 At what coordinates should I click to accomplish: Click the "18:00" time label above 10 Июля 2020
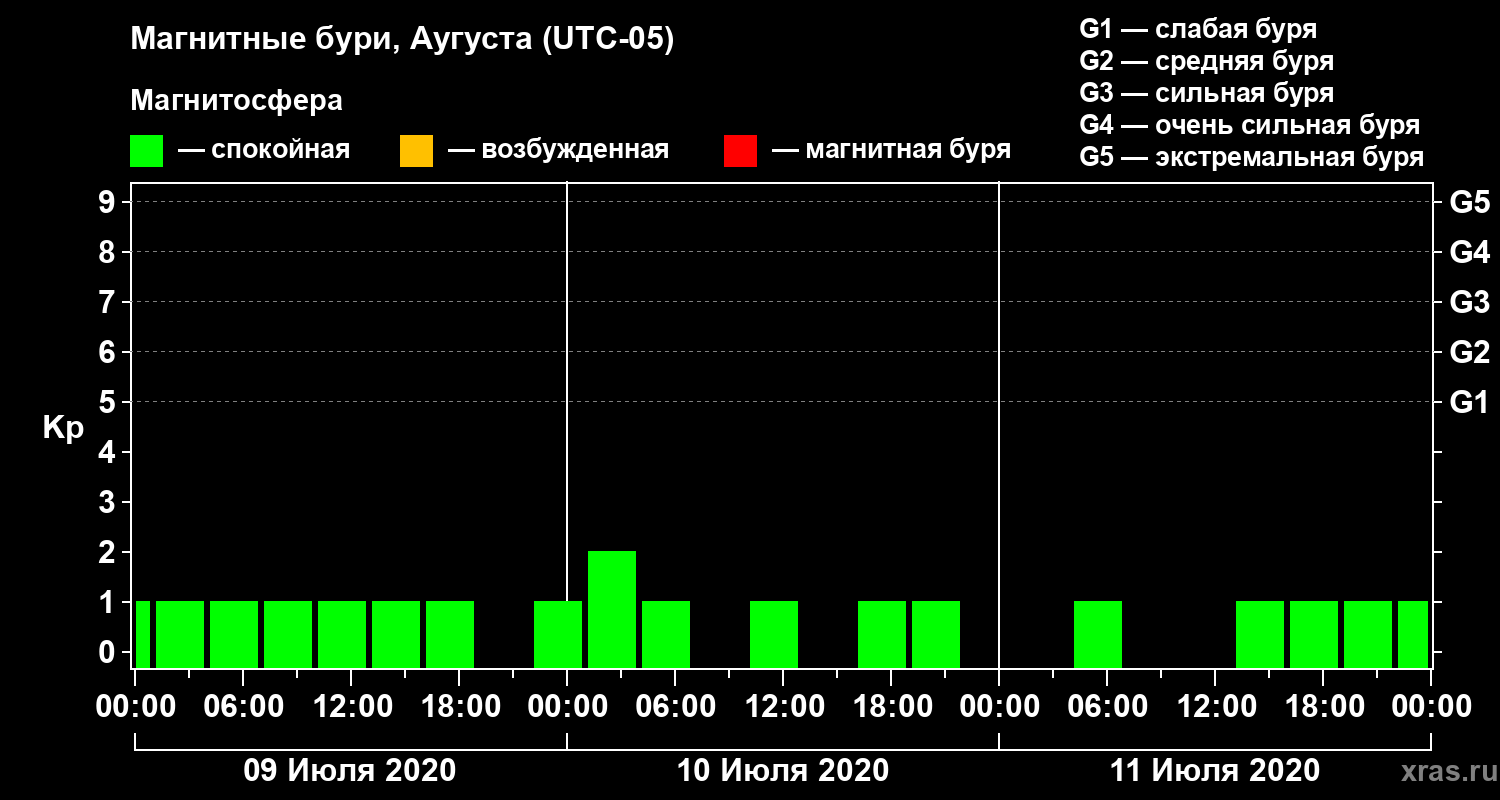pyautogui.click(x=891, y=706)
